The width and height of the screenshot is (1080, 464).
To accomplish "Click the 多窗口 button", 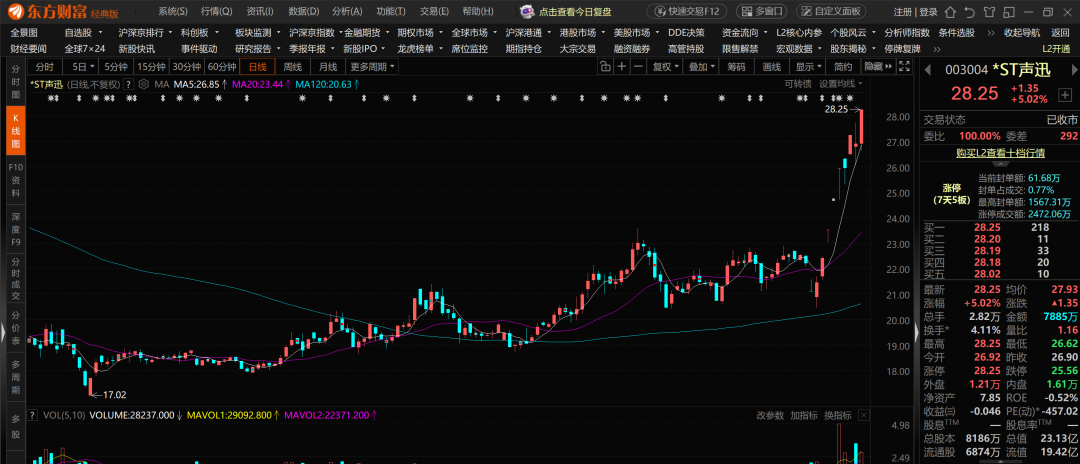I will (x=762, y=12).
